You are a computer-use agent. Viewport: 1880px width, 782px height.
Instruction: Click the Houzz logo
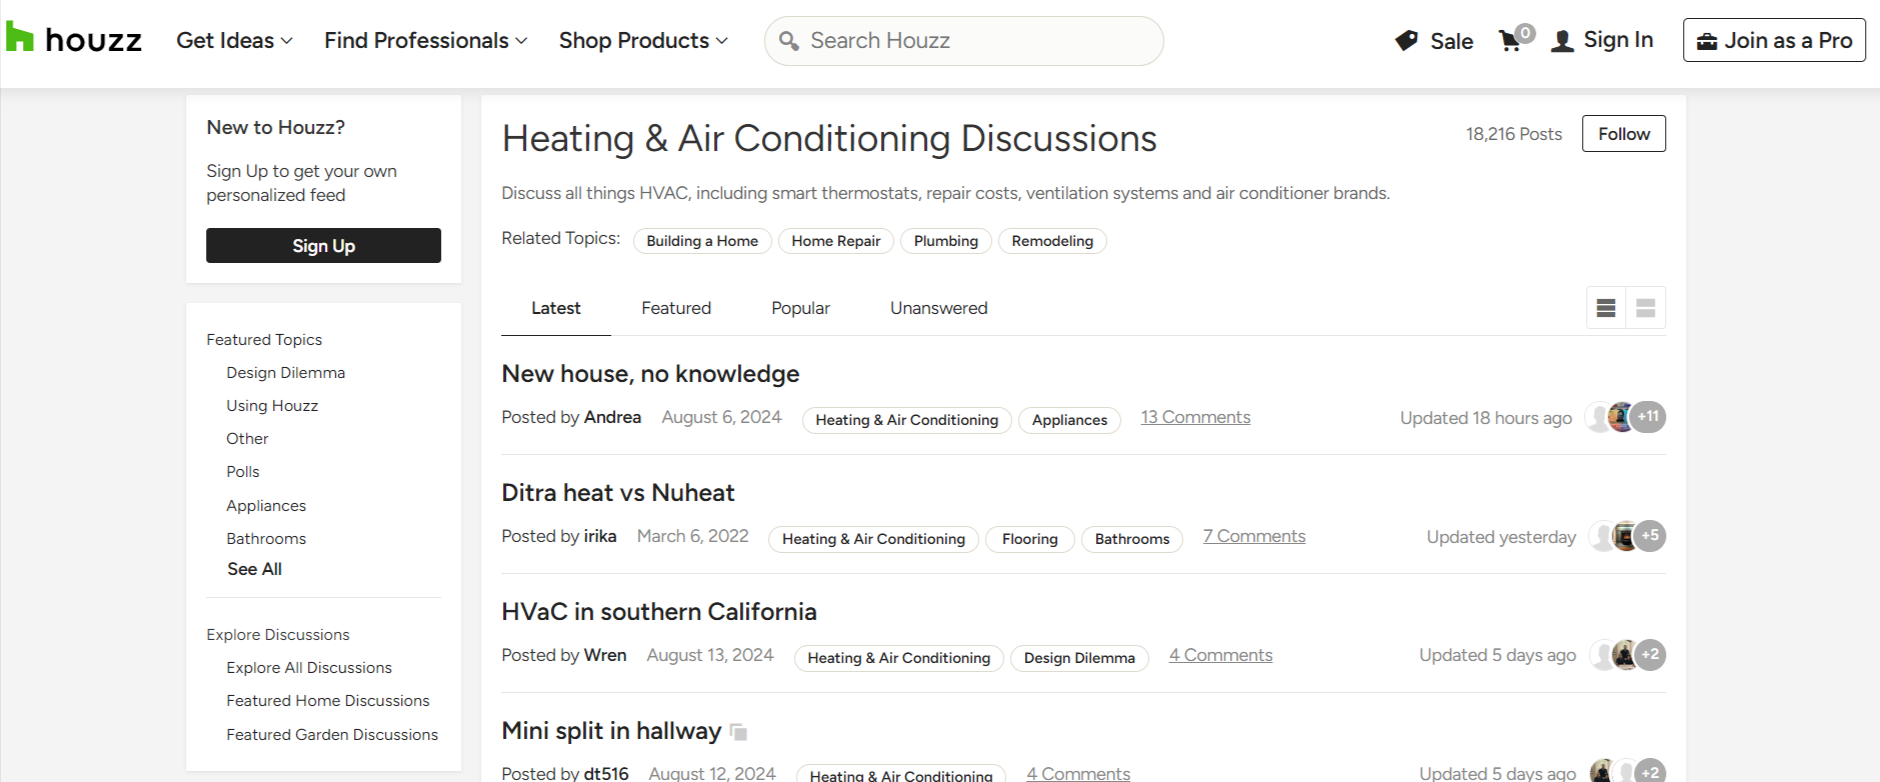[74, 40]
